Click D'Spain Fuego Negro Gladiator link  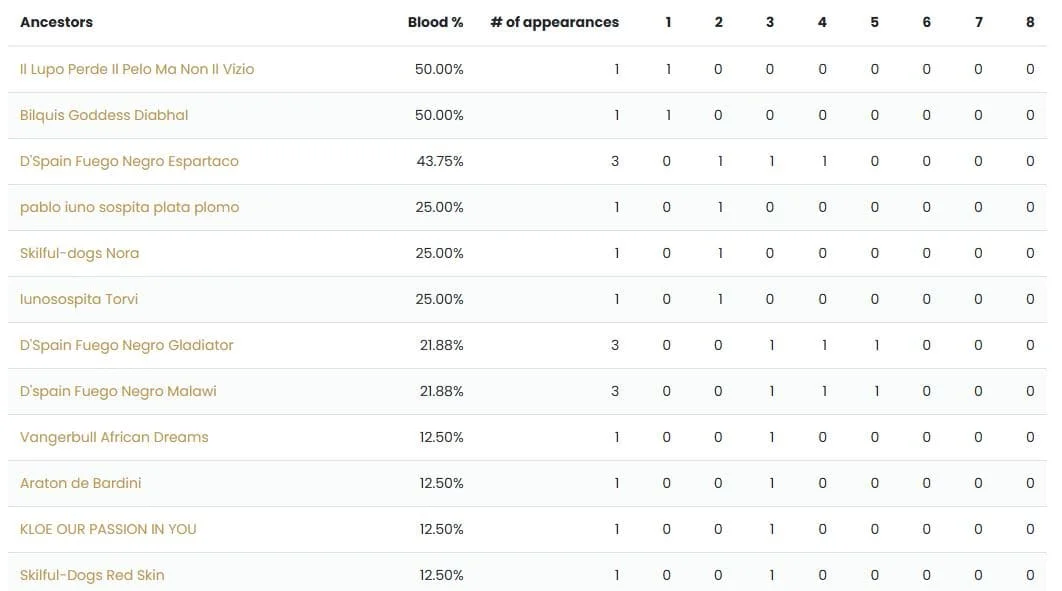click(127, 345)
